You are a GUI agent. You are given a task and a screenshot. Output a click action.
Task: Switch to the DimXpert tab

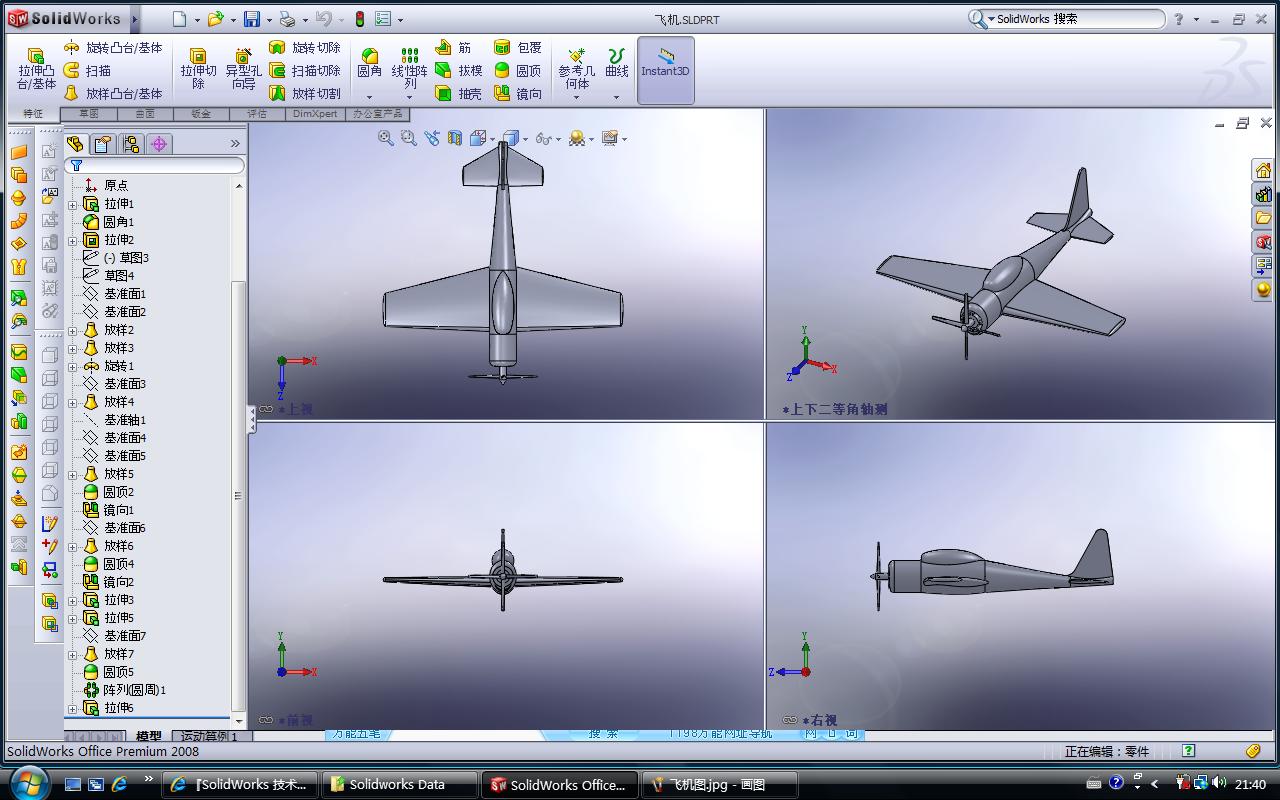click(315, 114)
